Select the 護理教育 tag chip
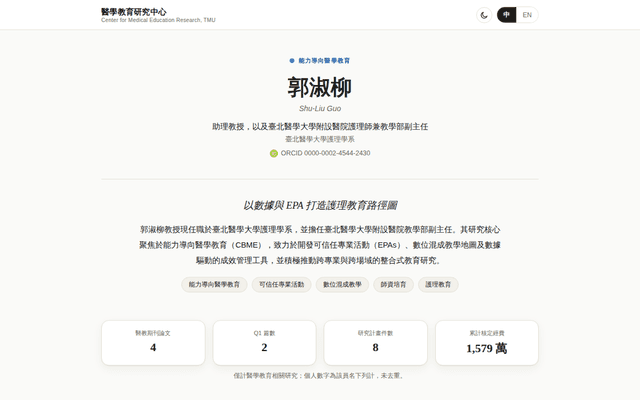Screen dimensions: 640x400 coord(438,284)
